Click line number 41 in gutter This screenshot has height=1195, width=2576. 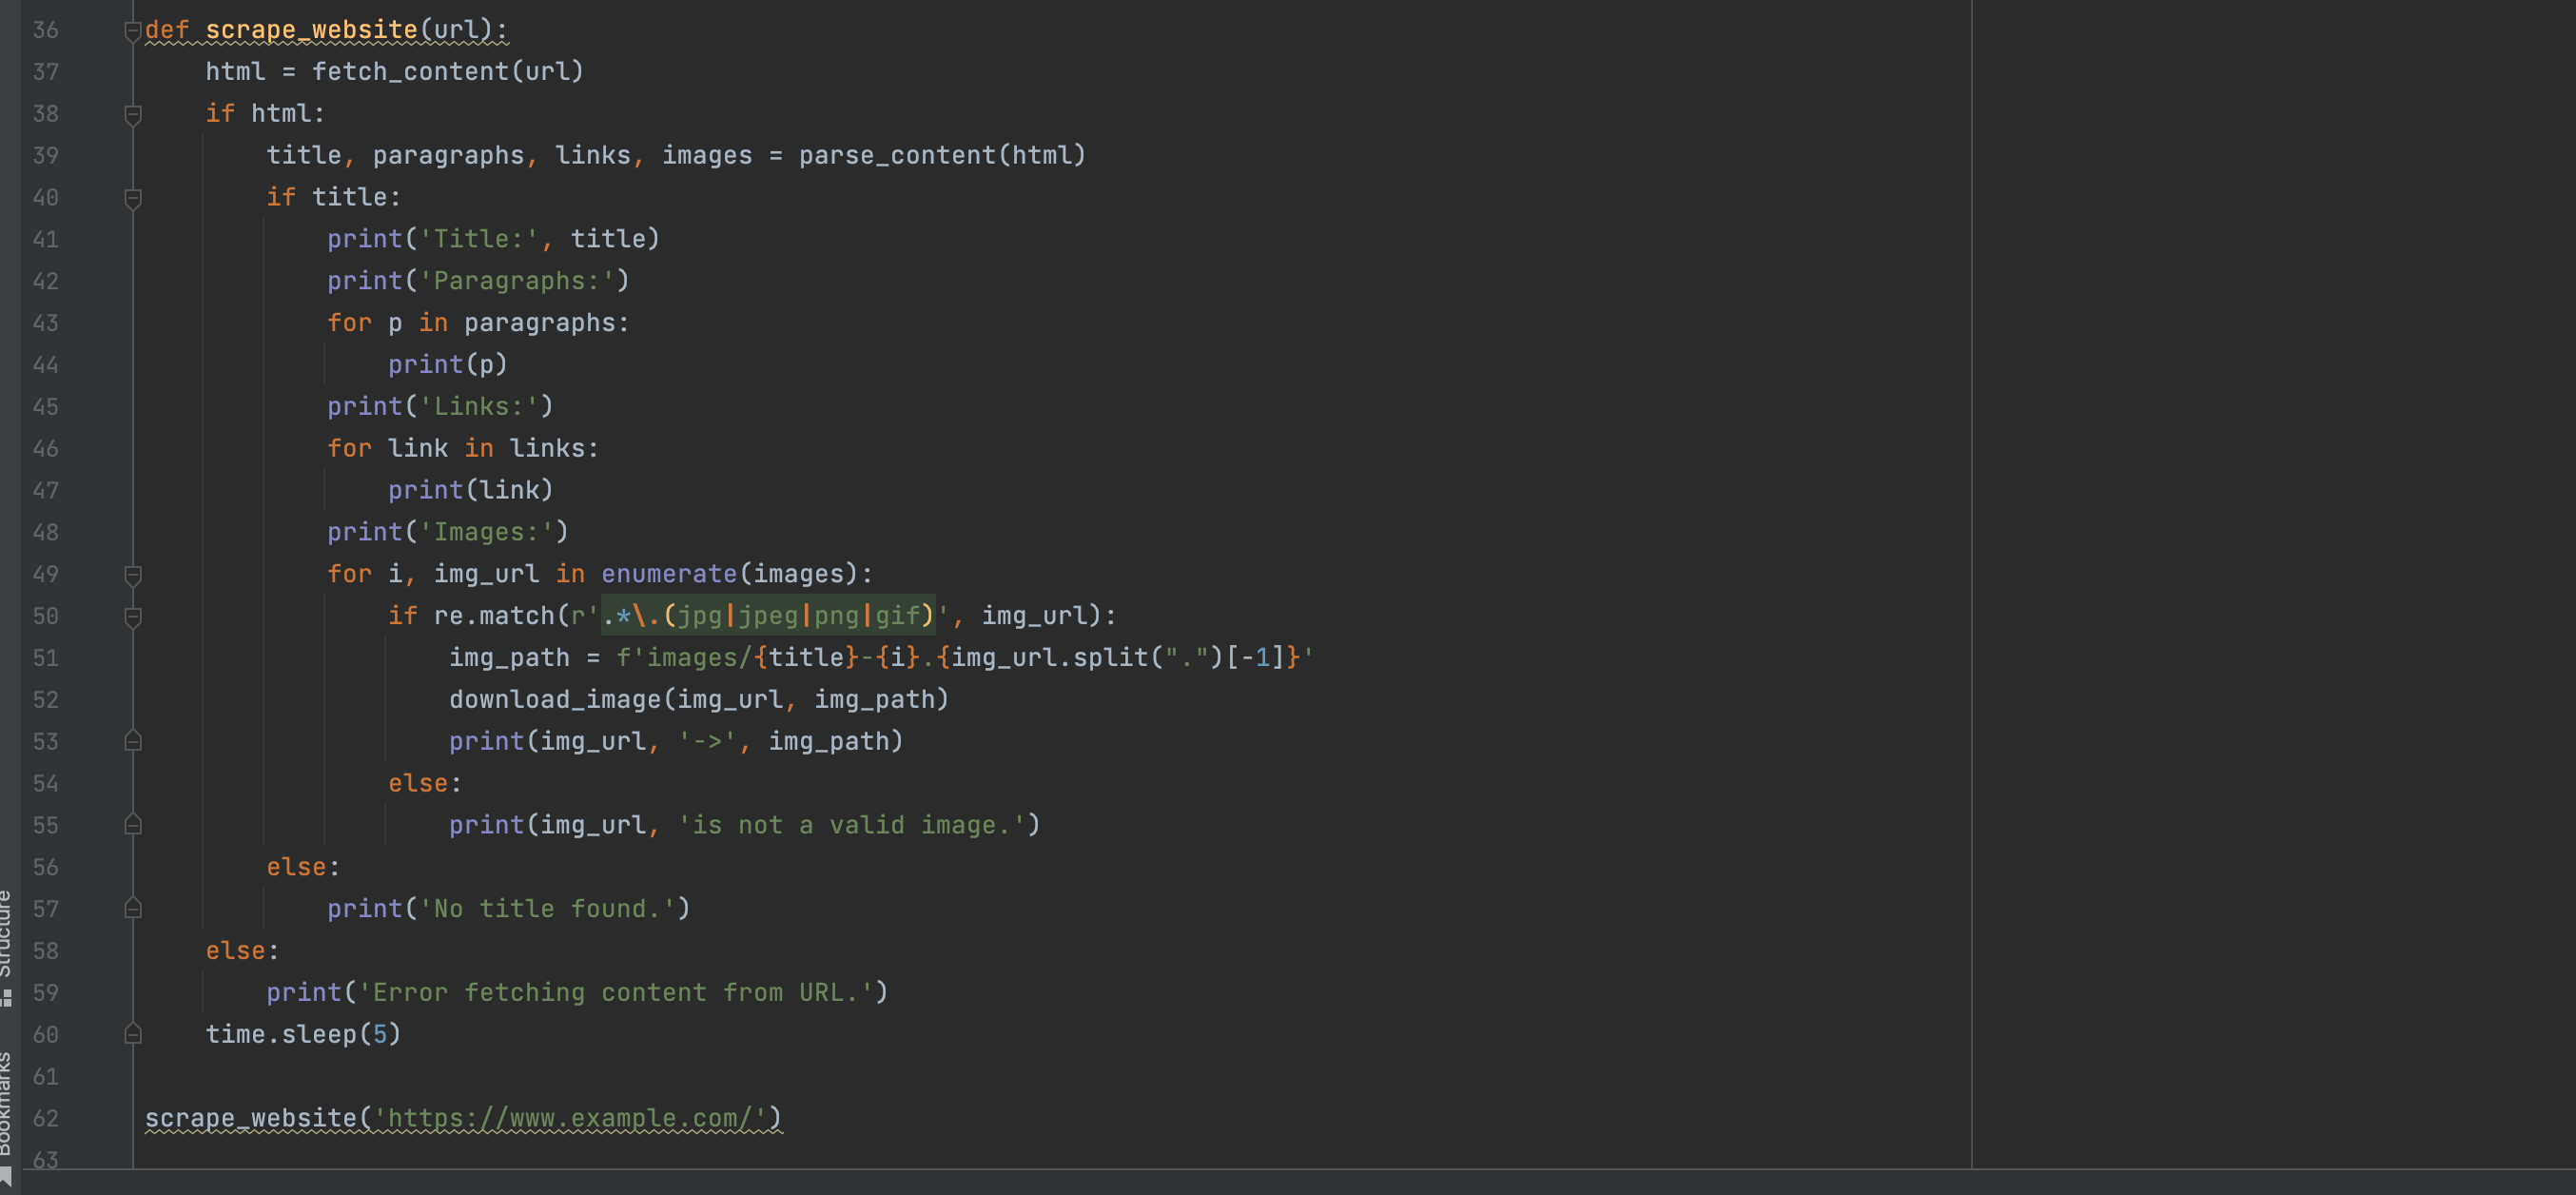pyautogui.click(x=45, y=240)
